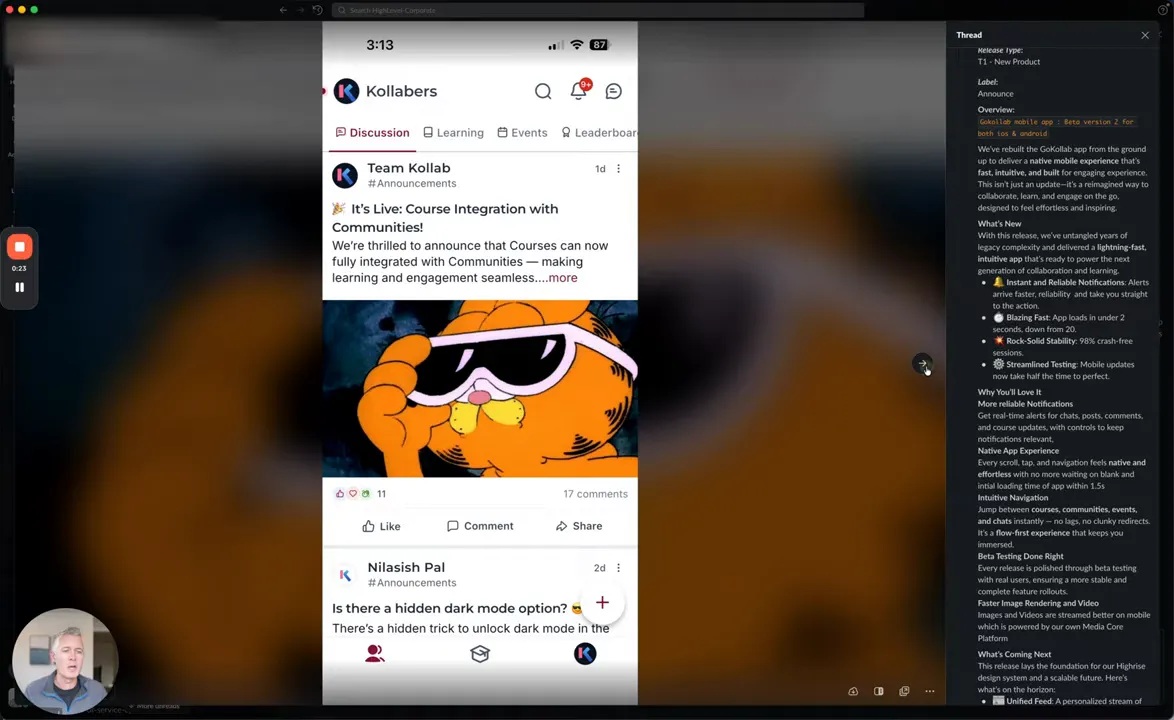This screenshot has height=720, width=1174.
Task: Click the cloud download icon below video
Action: point(853,692)
